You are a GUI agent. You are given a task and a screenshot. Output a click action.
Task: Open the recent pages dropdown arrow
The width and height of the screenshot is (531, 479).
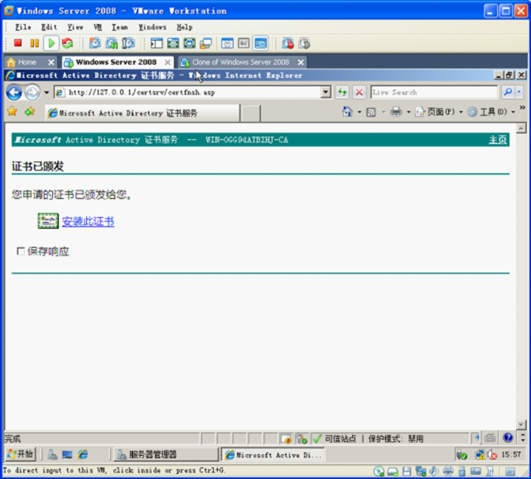pyautogui.click(x=46, y=92)
